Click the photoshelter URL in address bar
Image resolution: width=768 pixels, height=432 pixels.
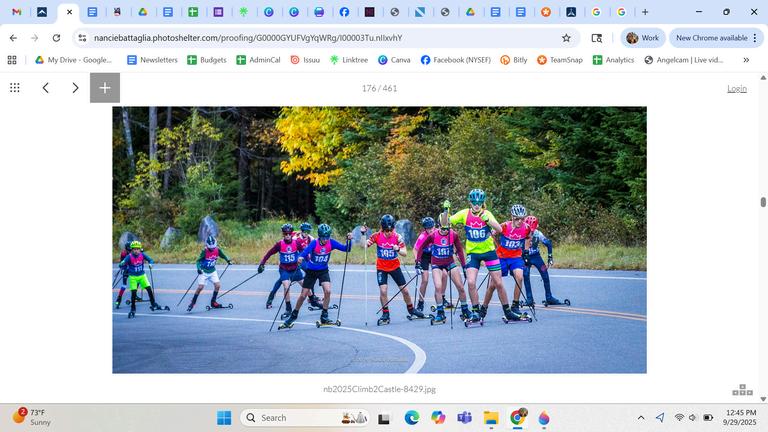(x=248, y=38)
